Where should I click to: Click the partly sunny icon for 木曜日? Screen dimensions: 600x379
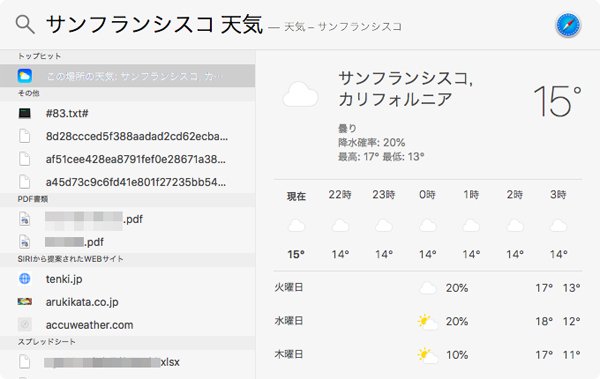tap(428, 355)
